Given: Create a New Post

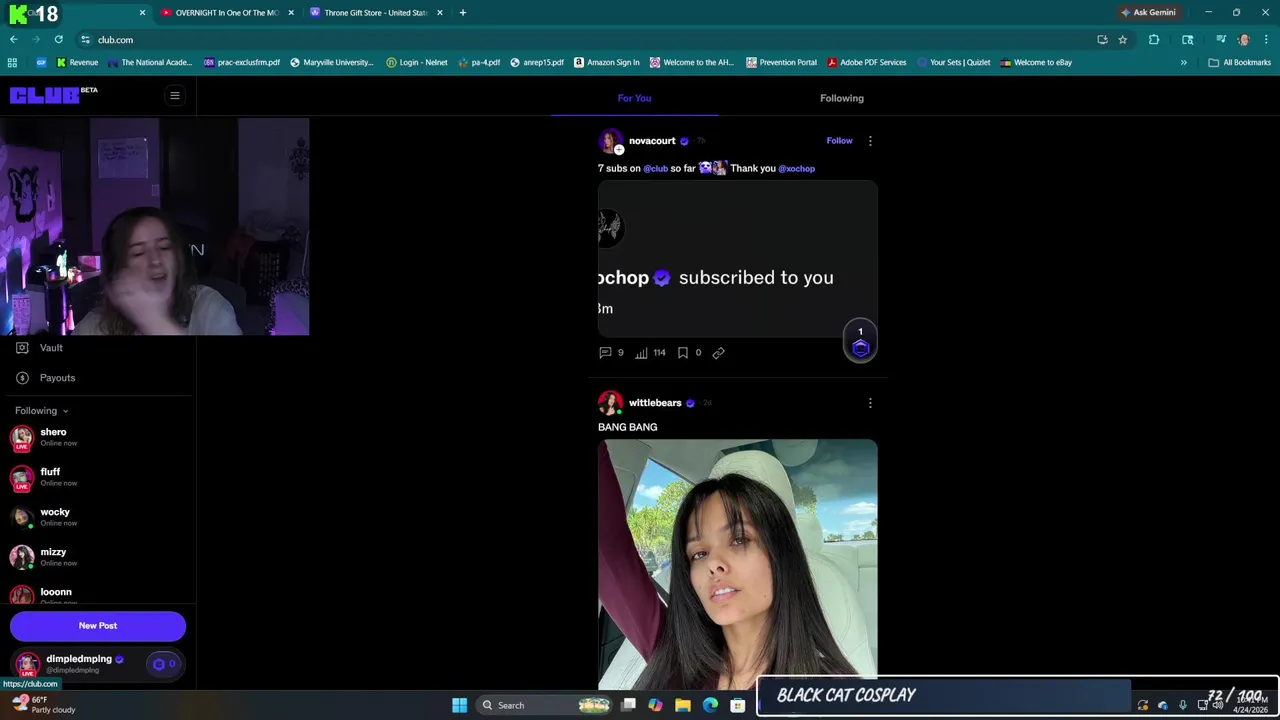Looking at the screenshot, I should coord(98,626).
